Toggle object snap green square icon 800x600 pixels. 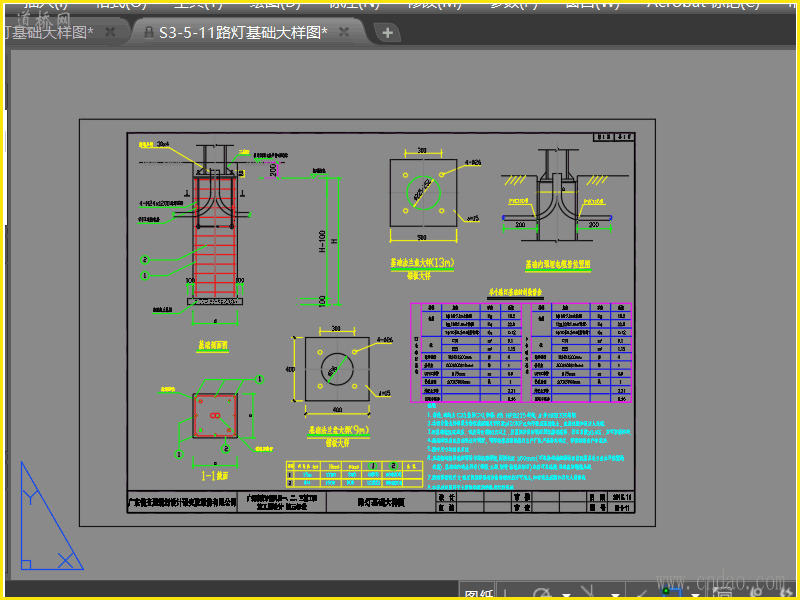(673, 592)
